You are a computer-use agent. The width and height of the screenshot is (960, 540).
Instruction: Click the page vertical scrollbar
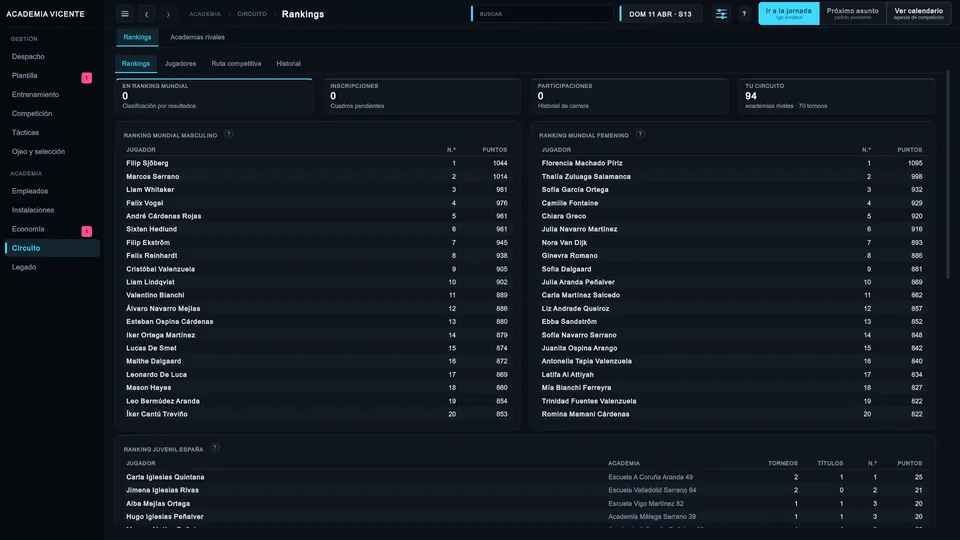coord(947,175)
